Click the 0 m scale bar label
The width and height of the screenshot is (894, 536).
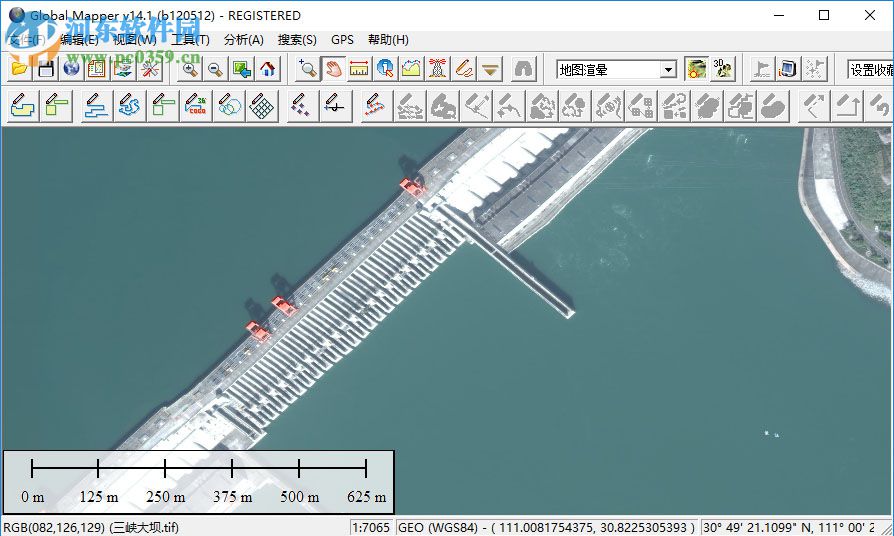32,497
